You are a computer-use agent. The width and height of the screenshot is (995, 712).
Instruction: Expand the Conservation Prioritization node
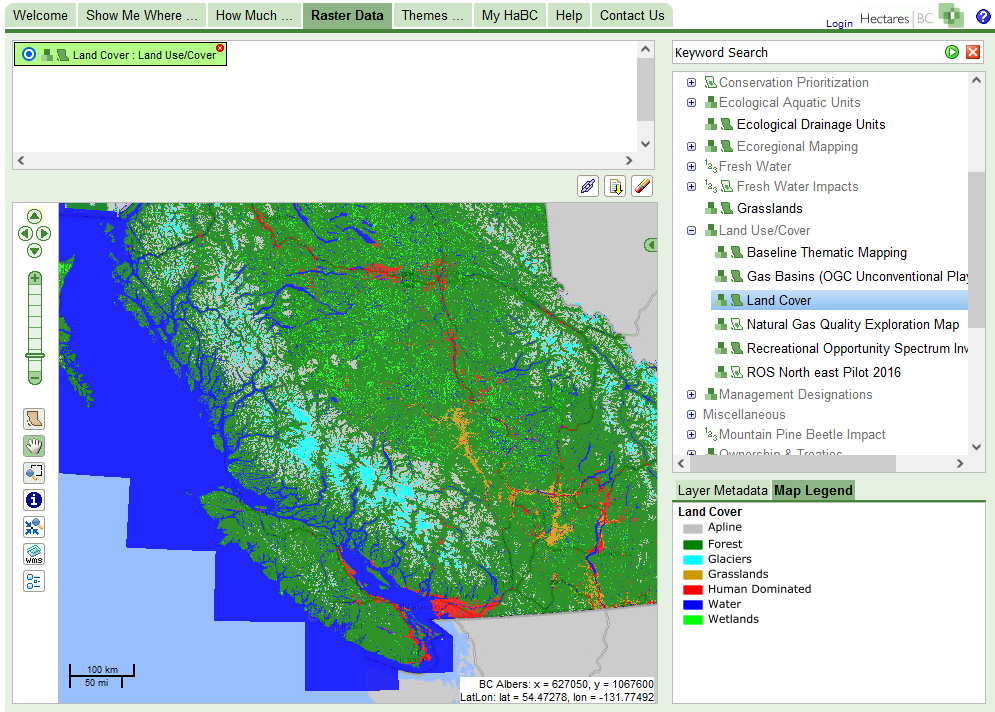click(692, 82)
